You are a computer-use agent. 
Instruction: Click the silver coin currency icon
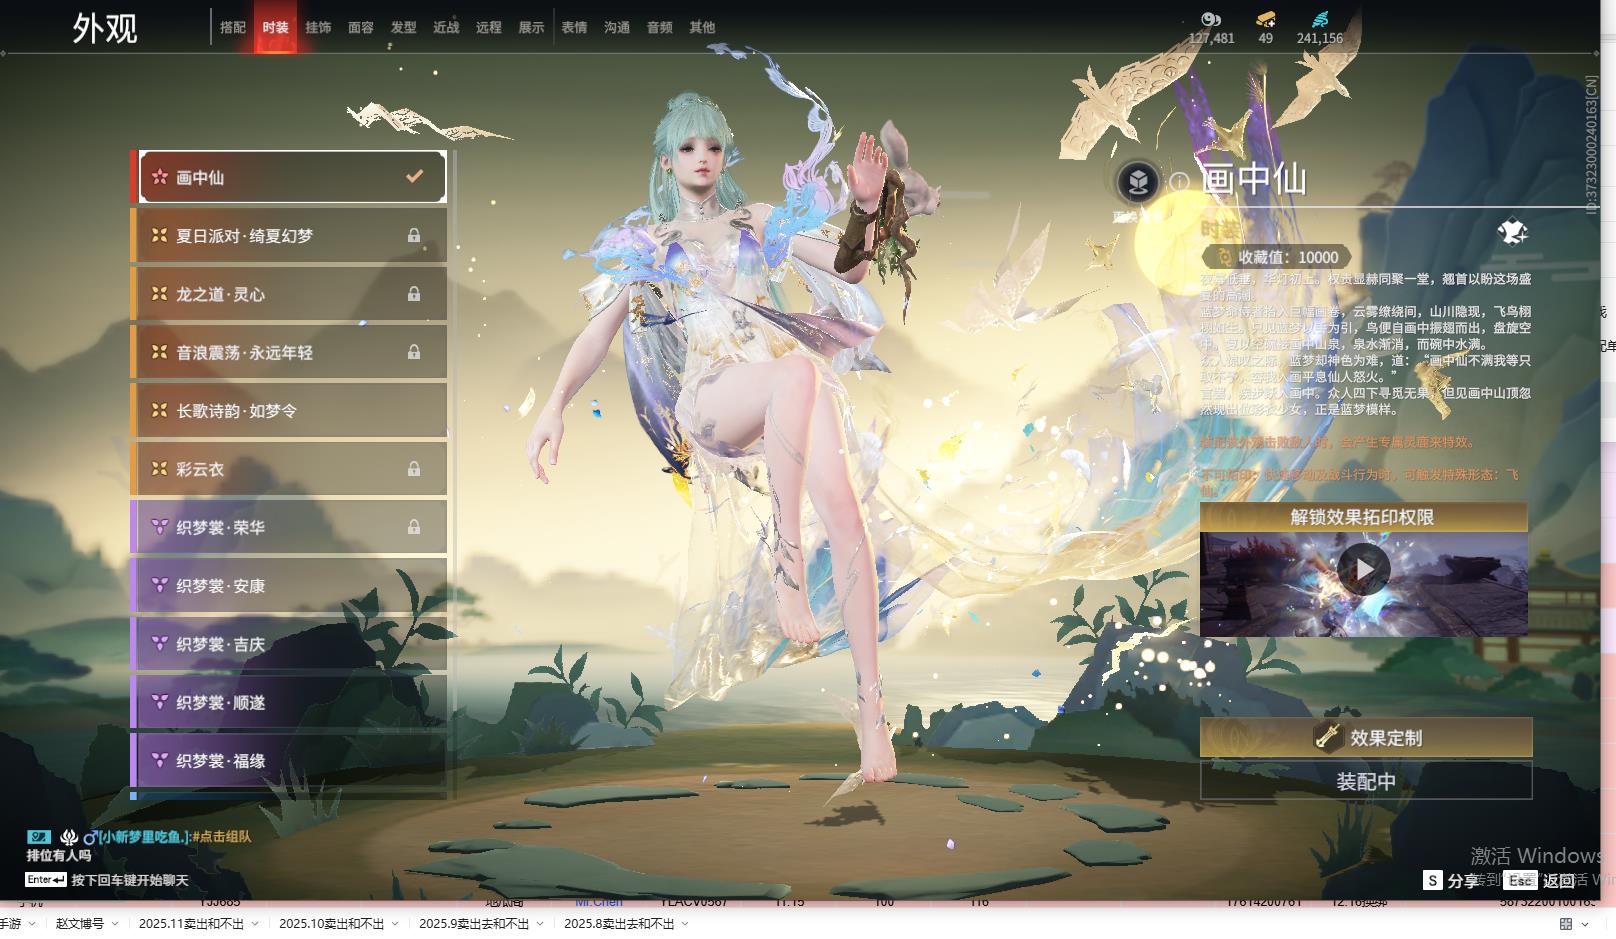tap(1211, 19)
